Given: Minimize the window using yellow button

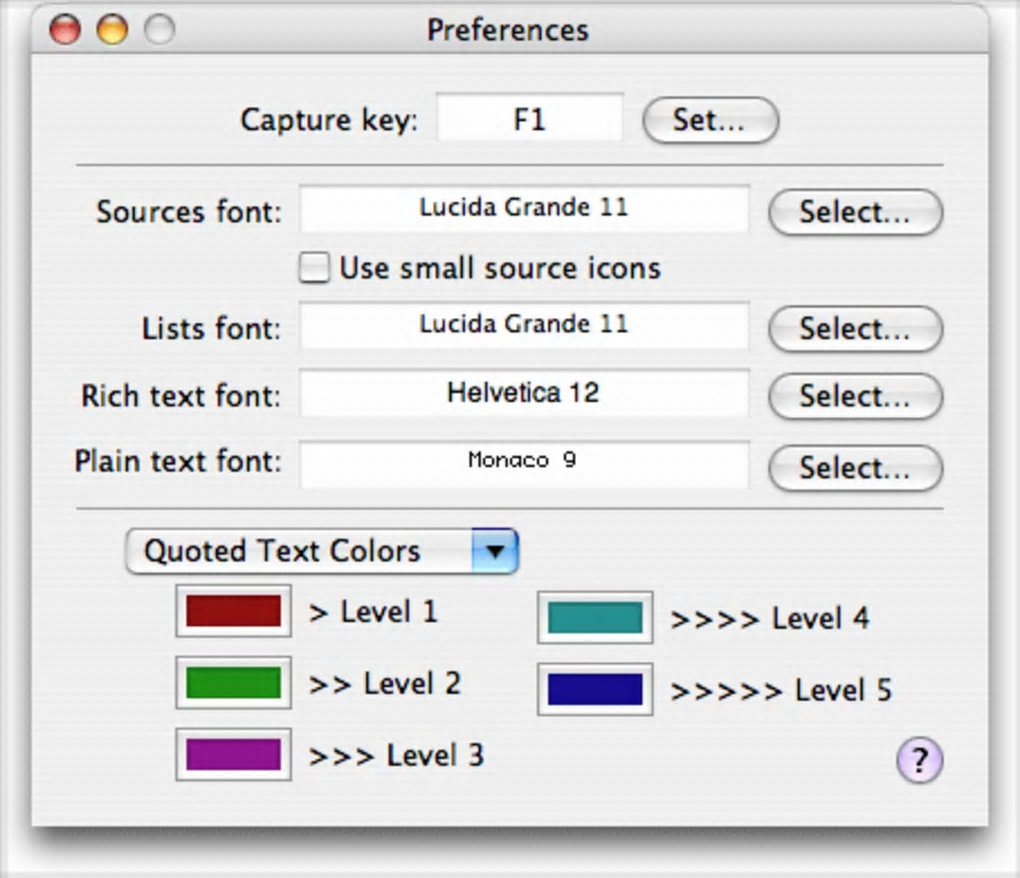Looking at the screenshot, I should (112, 30).
